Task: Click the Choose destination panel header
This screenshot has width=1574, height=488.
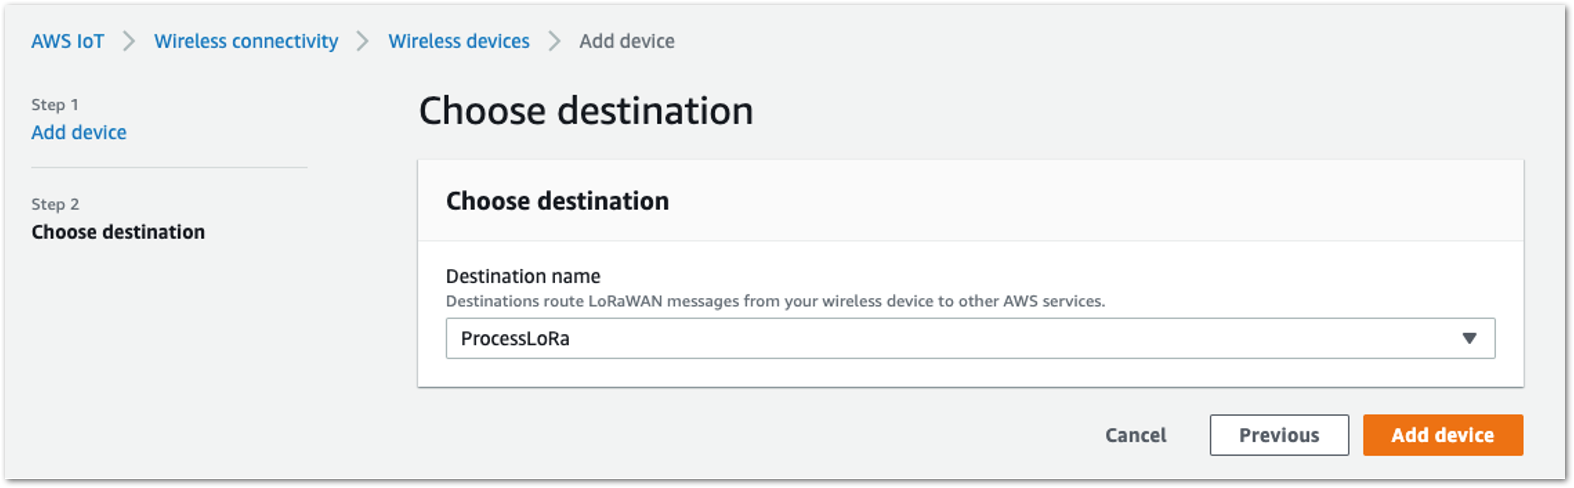Action: [557, 201]
